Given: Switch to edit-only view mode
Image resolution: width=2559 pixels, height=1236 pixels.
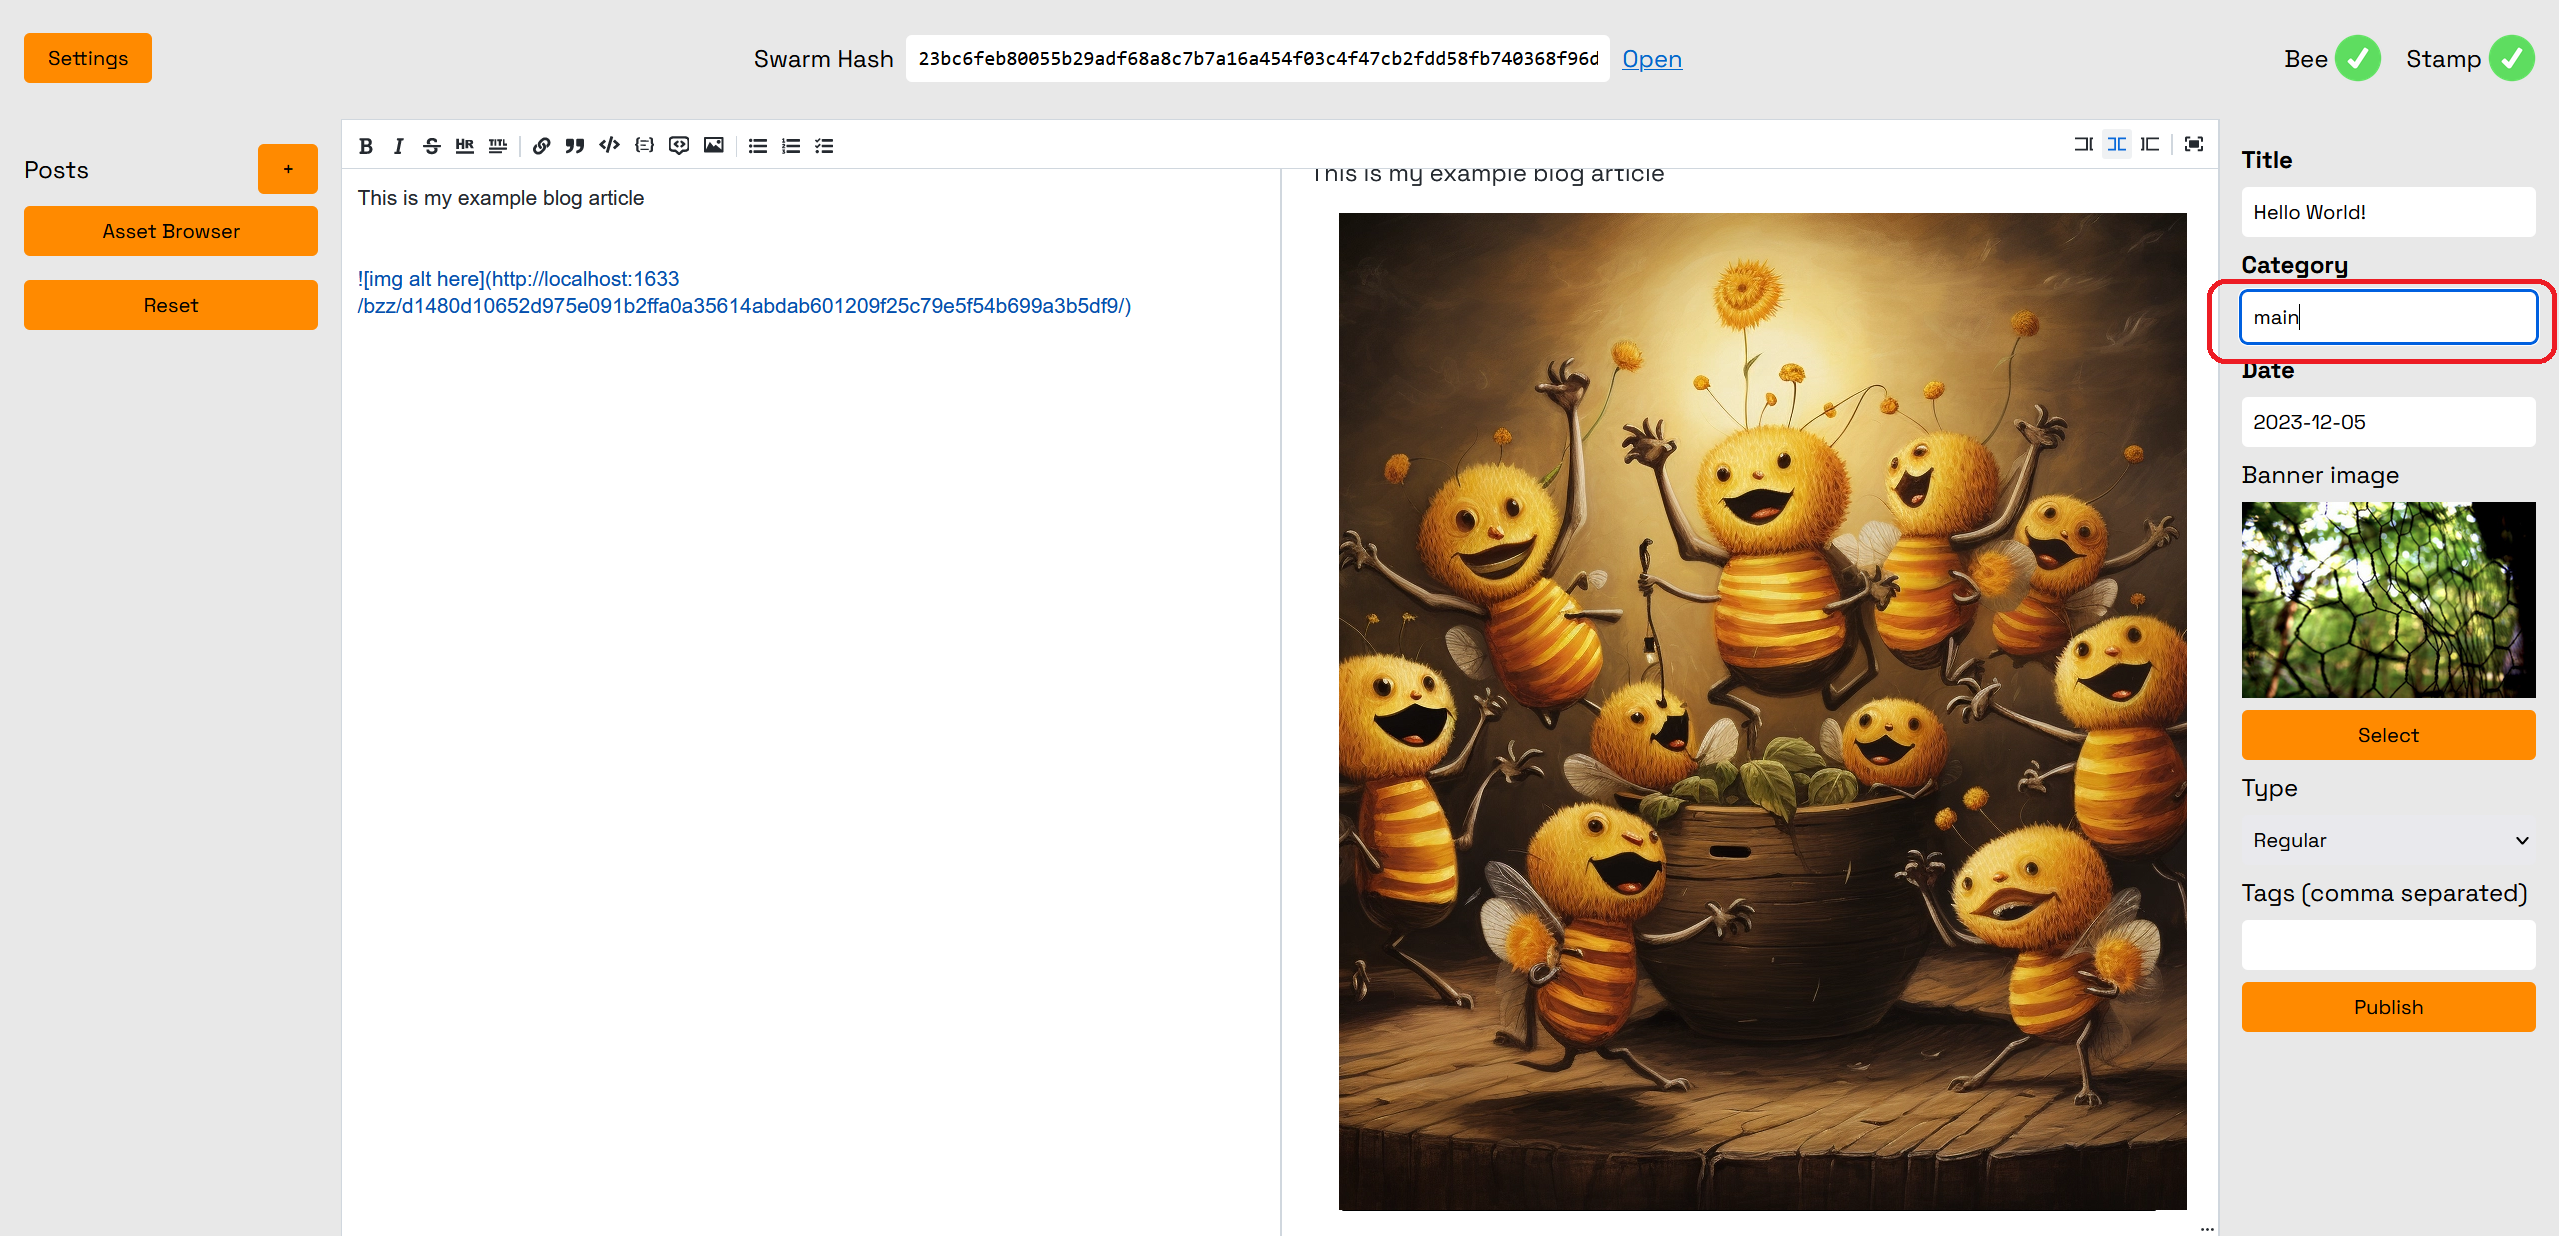Looking at the screenshot, I should point(2083,144).
